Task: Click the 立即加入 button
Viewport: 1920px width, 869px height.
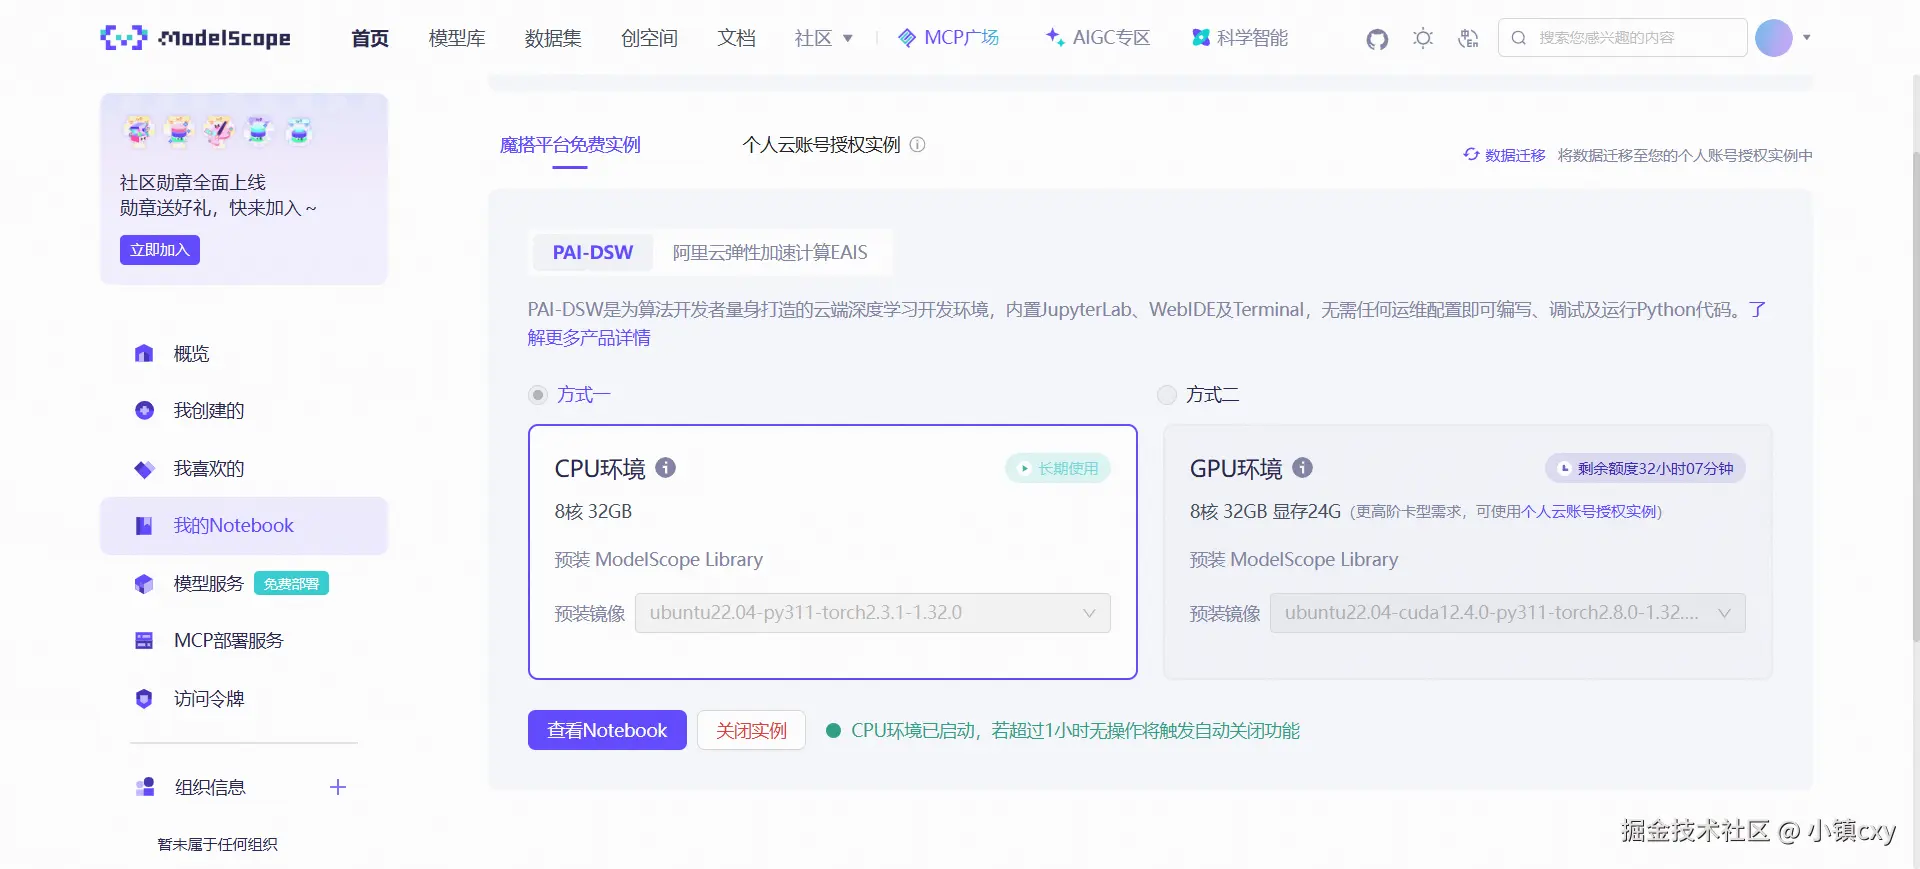Action: click(x=160, y=250)
